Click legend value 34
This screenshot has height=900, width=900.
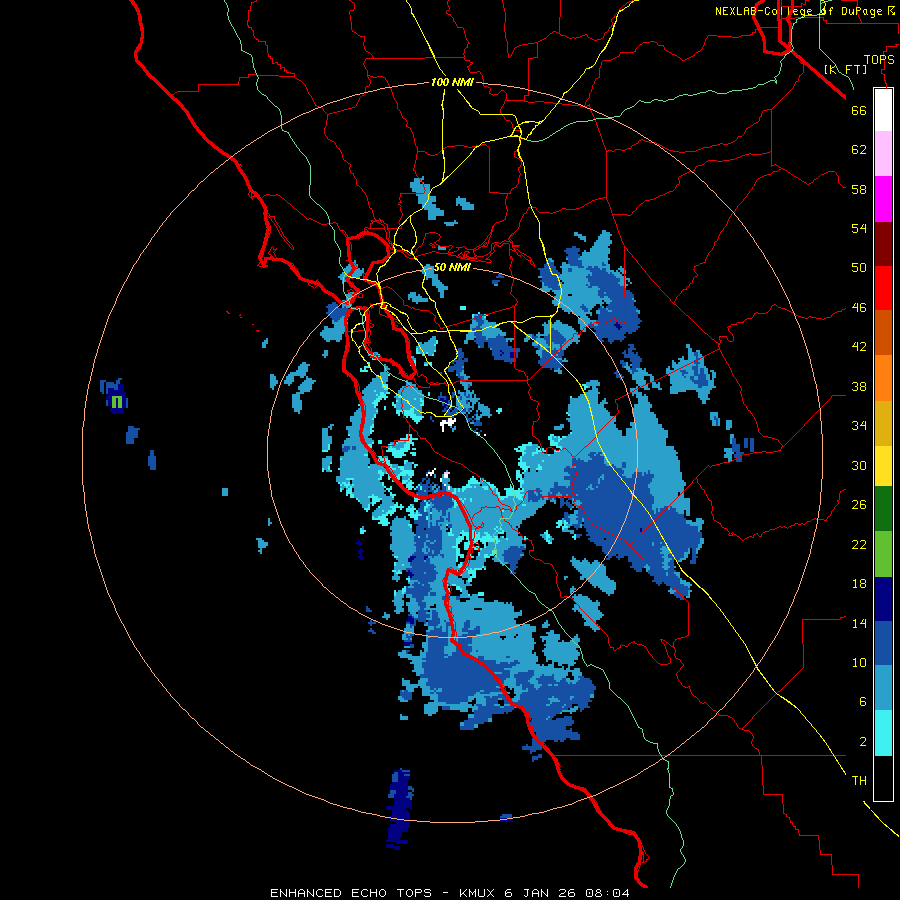[859, 426]
